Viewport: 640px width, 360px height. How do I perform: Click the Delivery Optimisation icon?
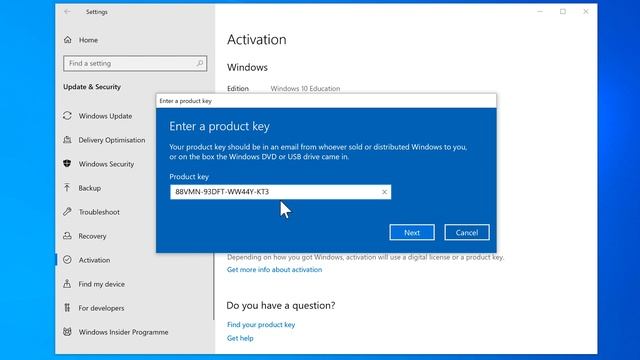coord(67,140)
